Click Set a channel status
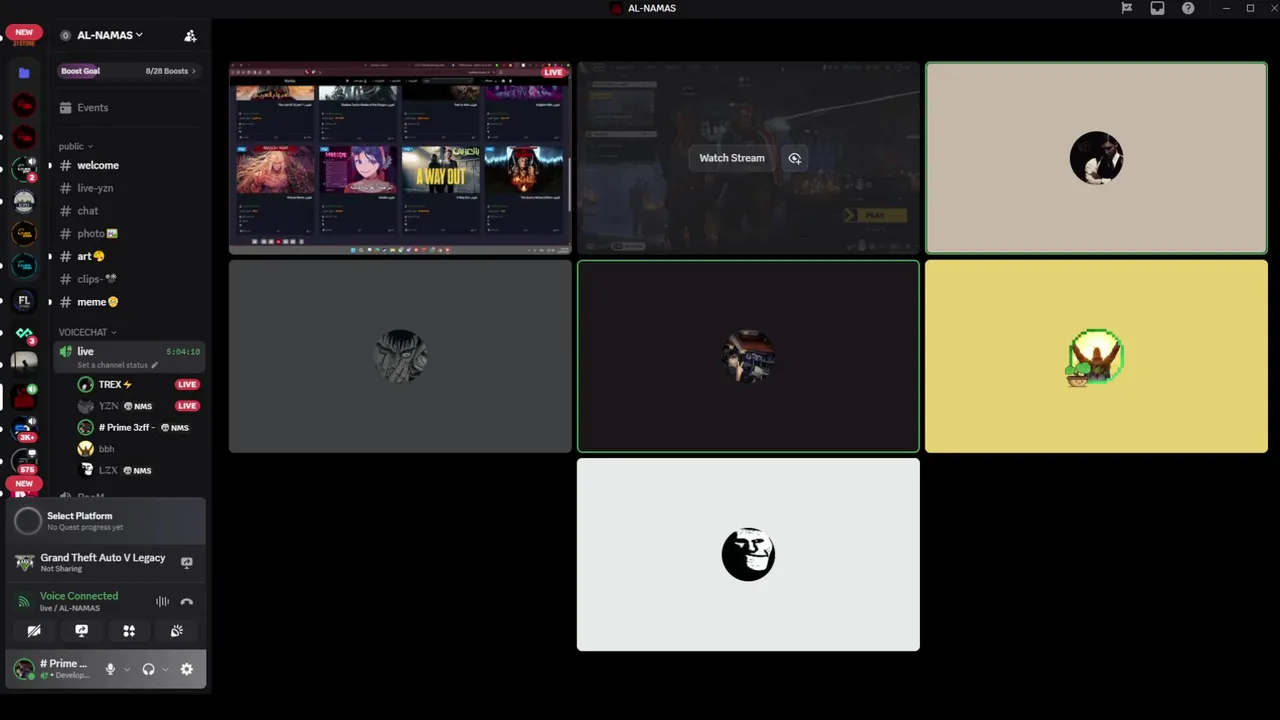 coord(117,365)
